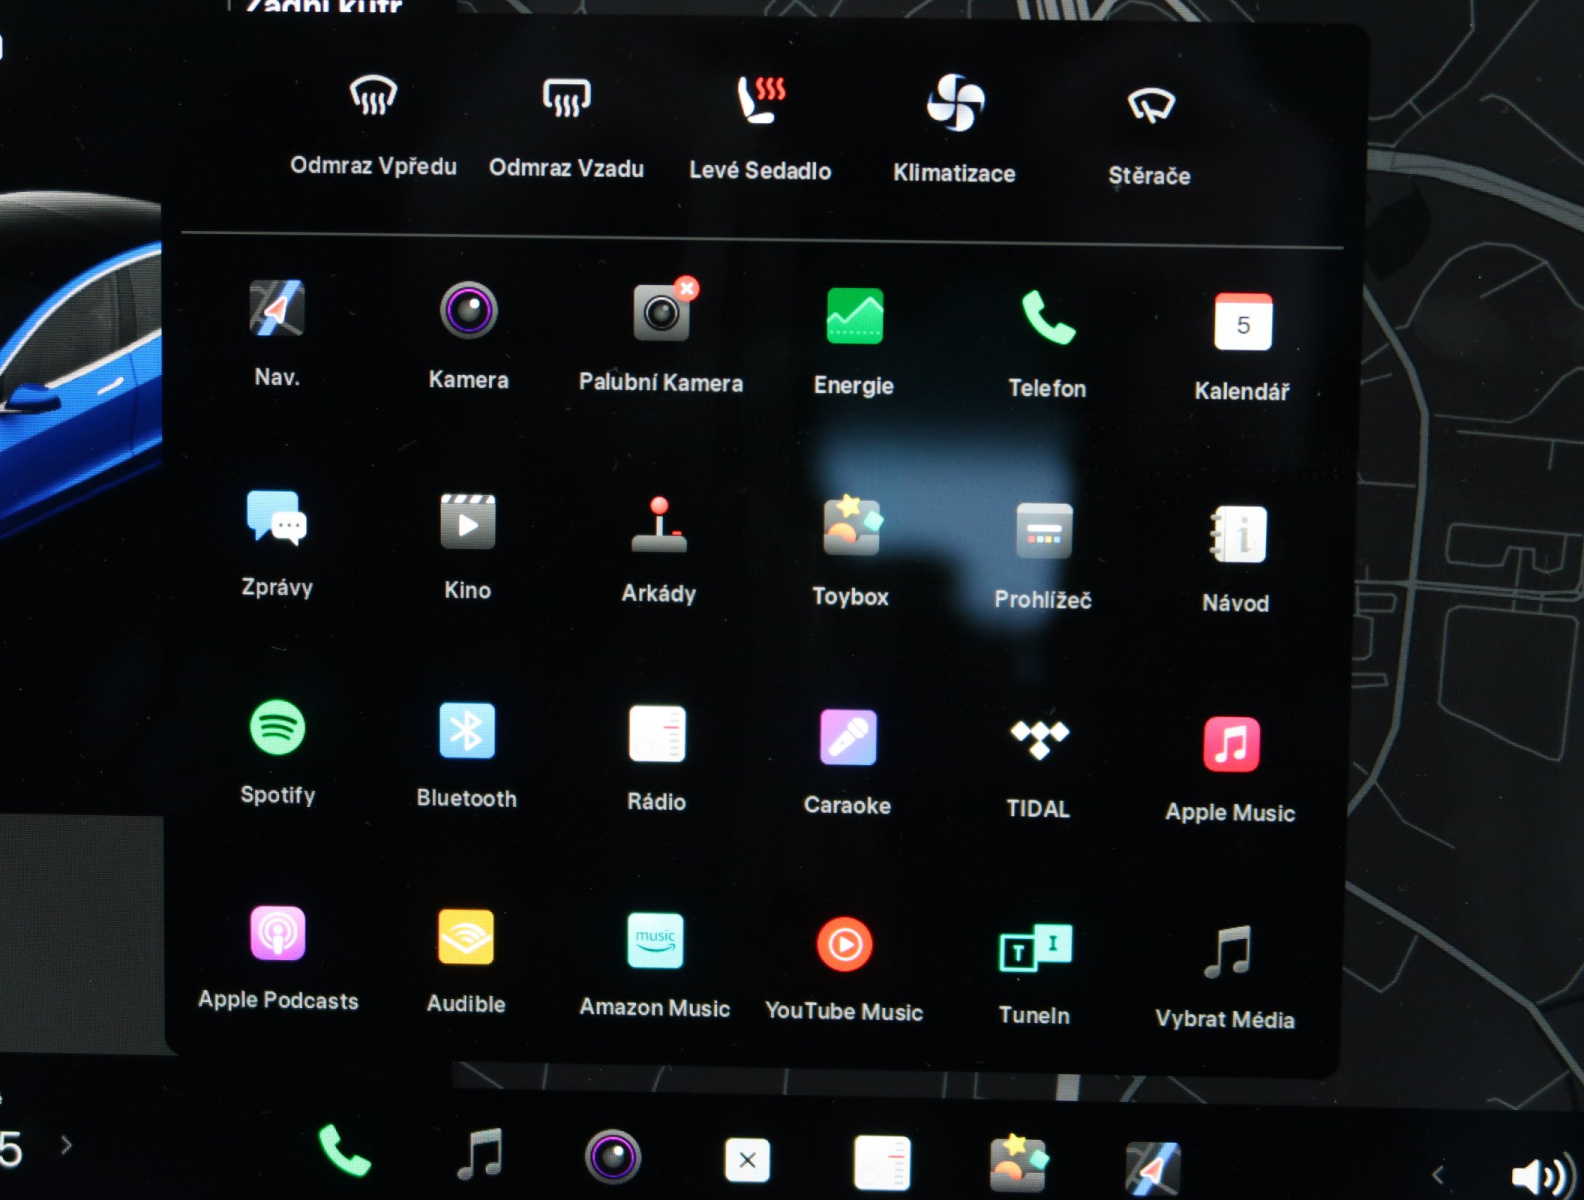Open the Kalendář app
This screenshot has width=1584, height=1200.
tap(1242, 323)
